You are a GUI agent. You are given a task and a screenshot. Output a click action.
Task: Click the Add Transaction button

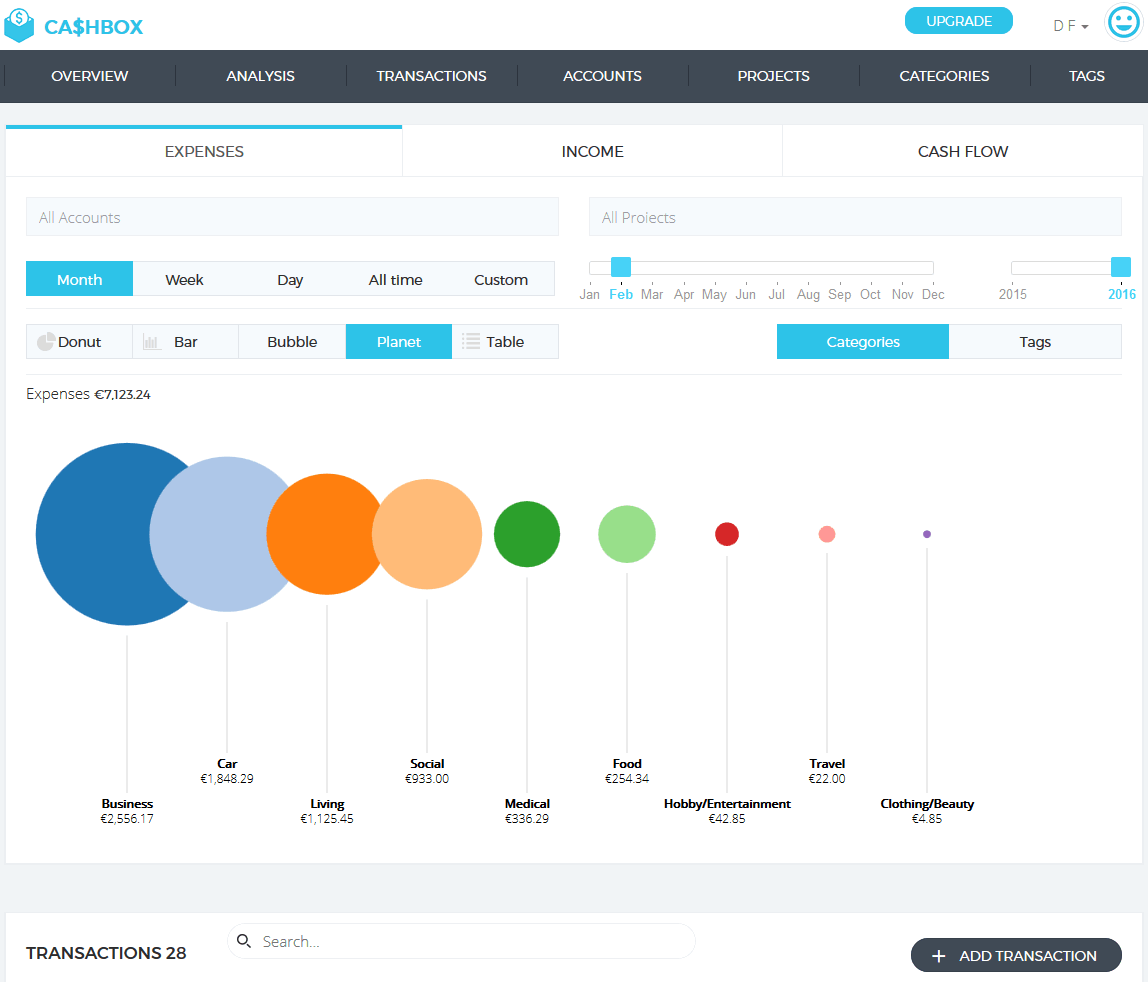click(1016, 956)
